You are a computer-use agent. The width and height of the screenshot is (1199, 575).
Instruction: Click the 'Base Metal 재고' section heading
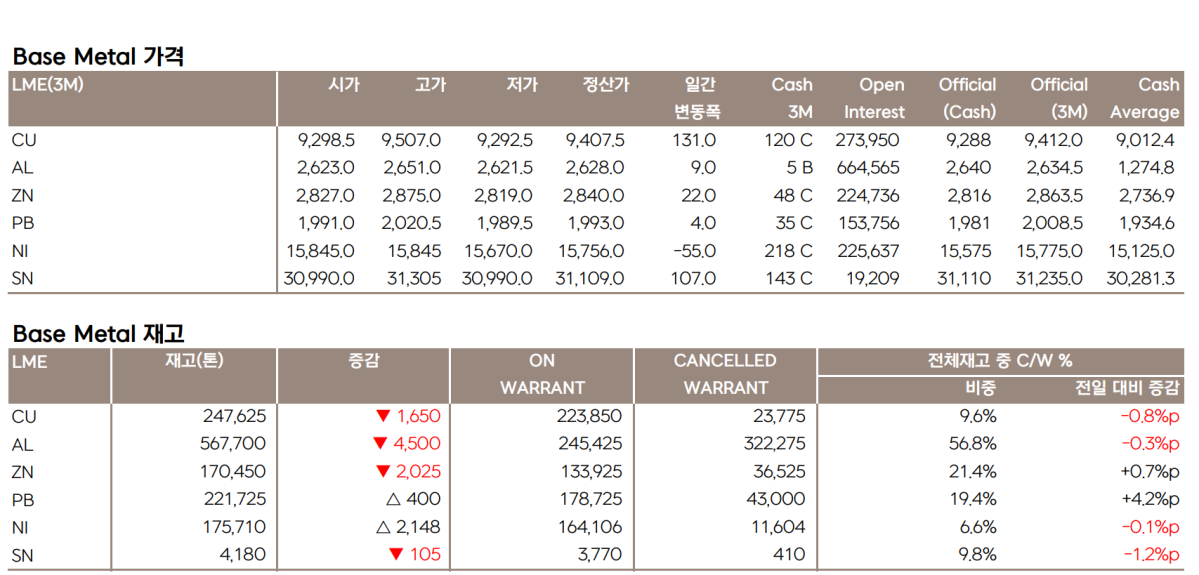98,333
